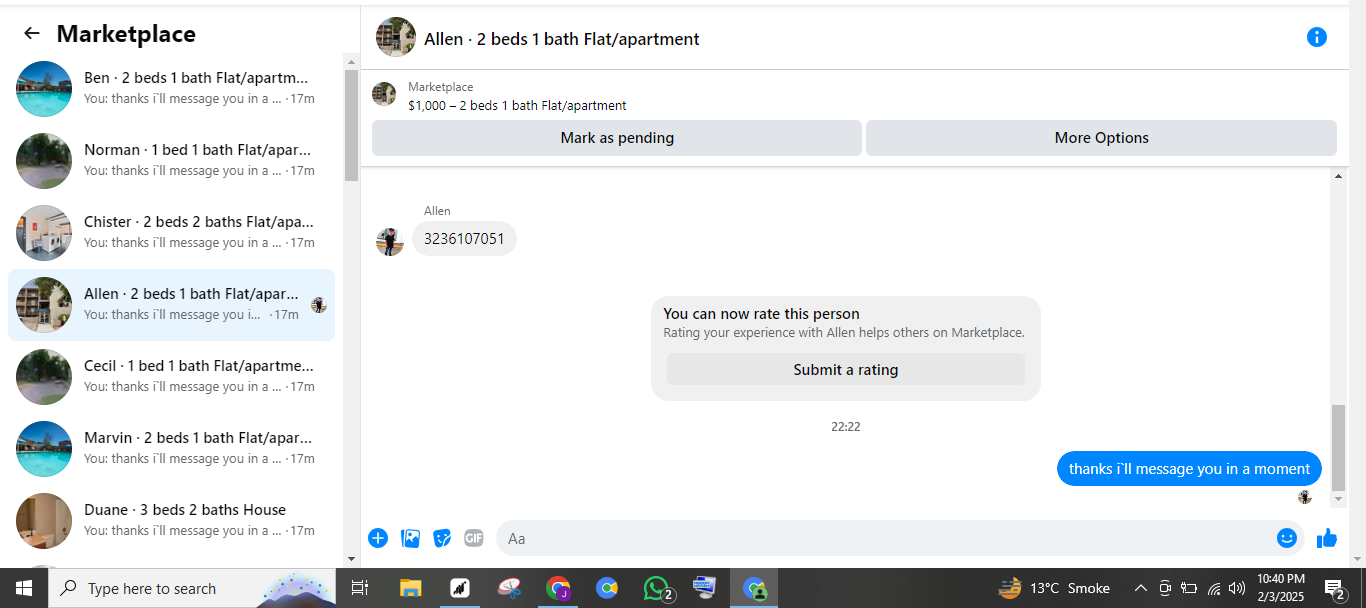
Task: Click listing title $1,000 – 2 beds text
Action: 517,105
